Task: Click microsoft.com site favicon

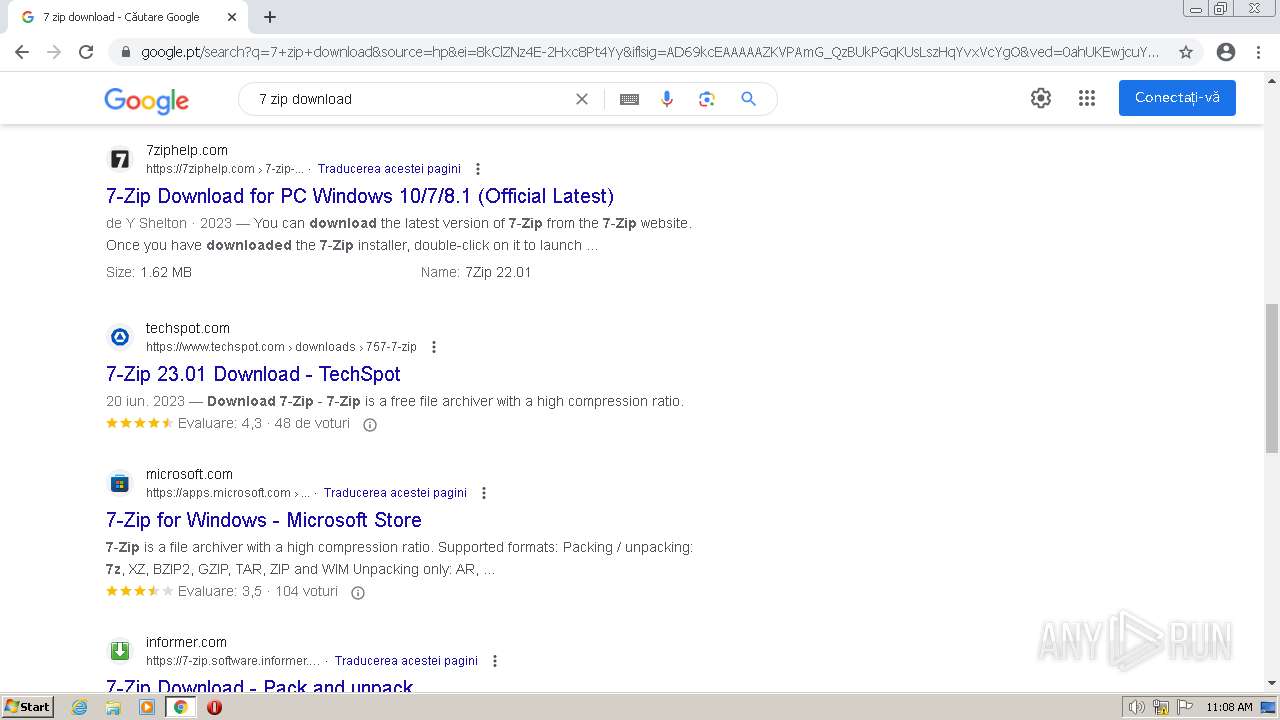Action: pyautogui.click(x=120, y=483)
